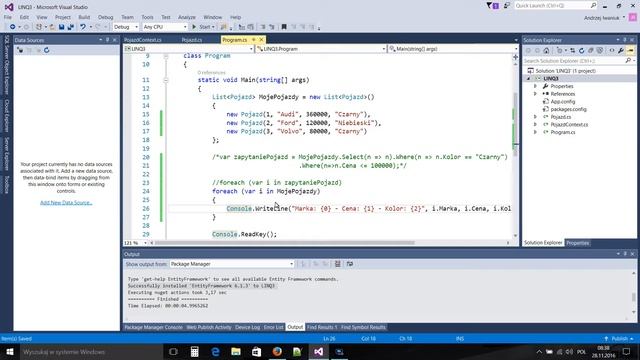Pin the Program.cs tab with pin toggle

tap(253, 40)
